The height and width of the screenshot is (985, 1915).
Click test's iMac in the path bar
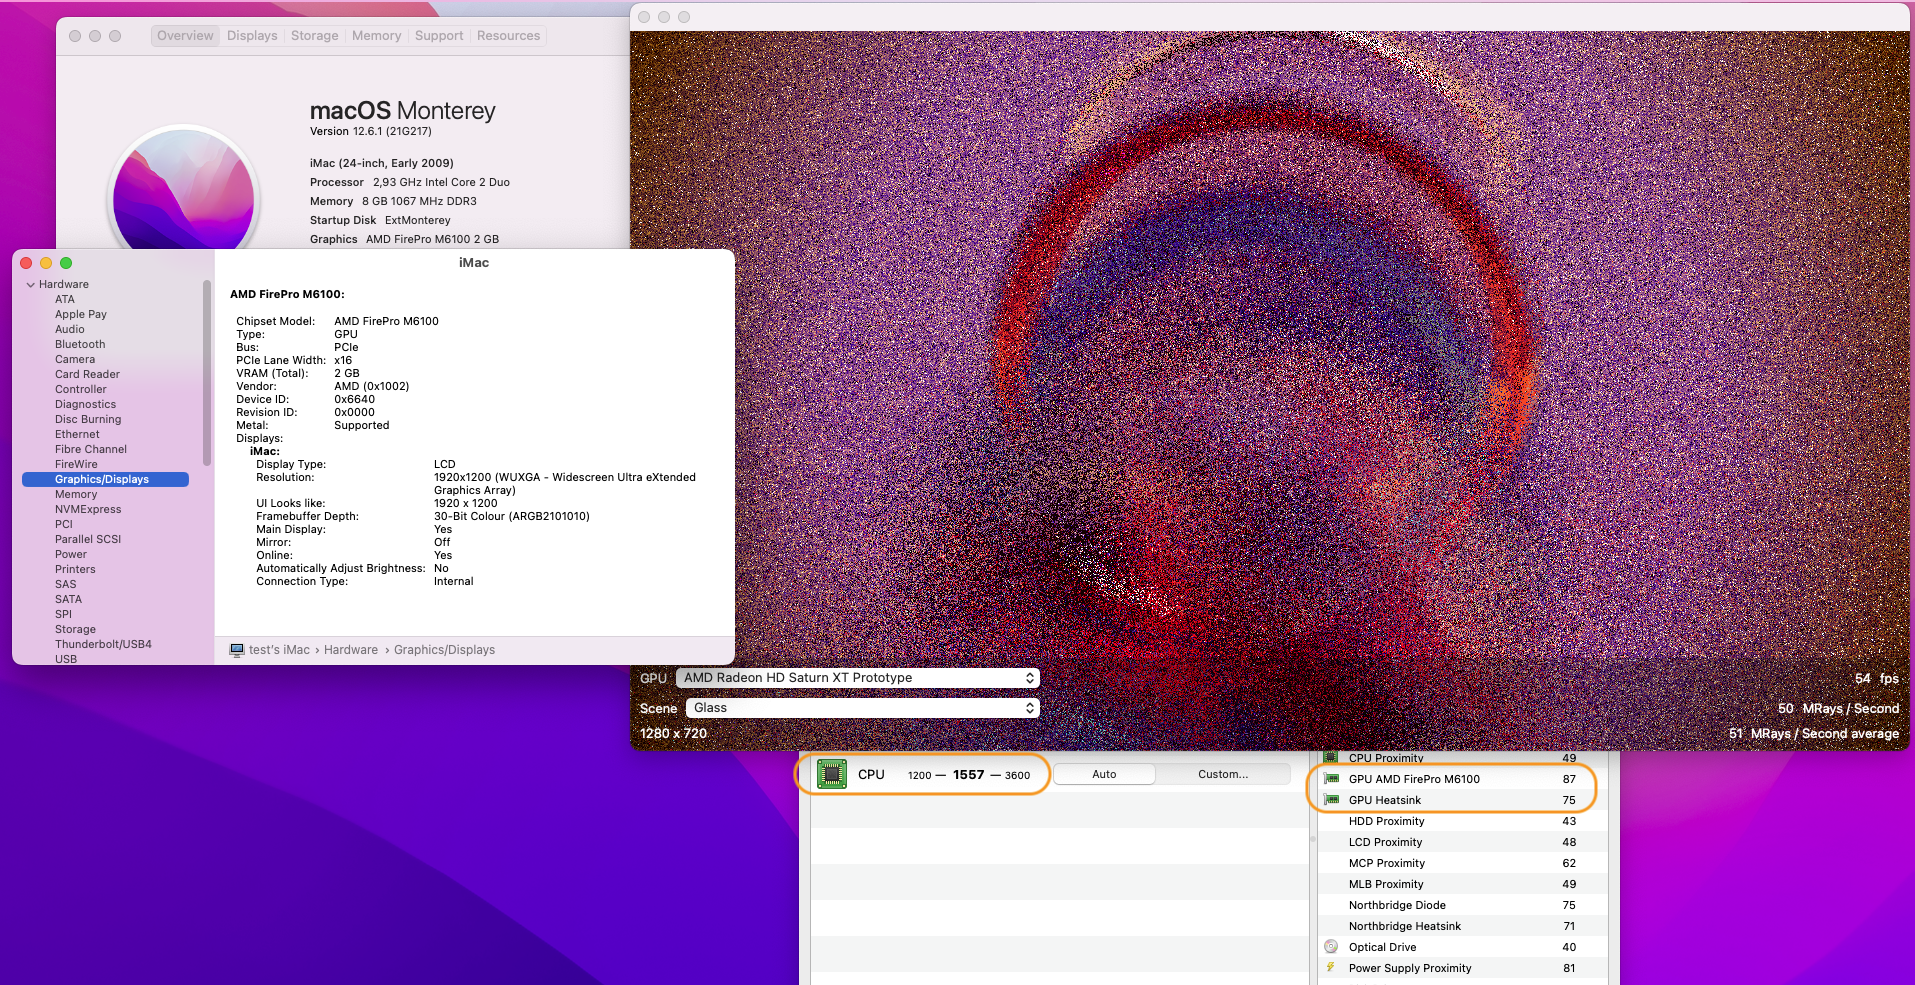point(279,650)
